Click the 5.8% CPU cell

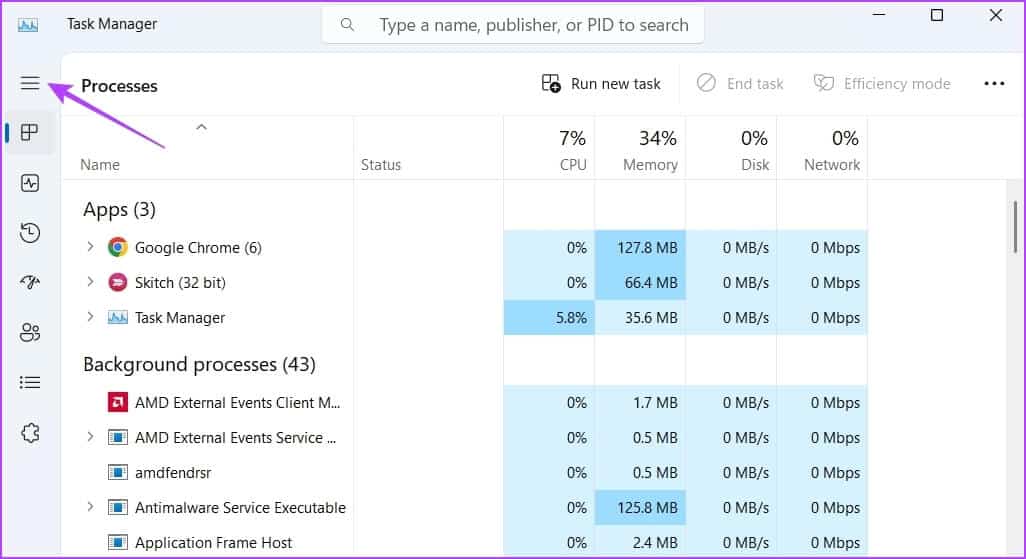pos(549,317)
